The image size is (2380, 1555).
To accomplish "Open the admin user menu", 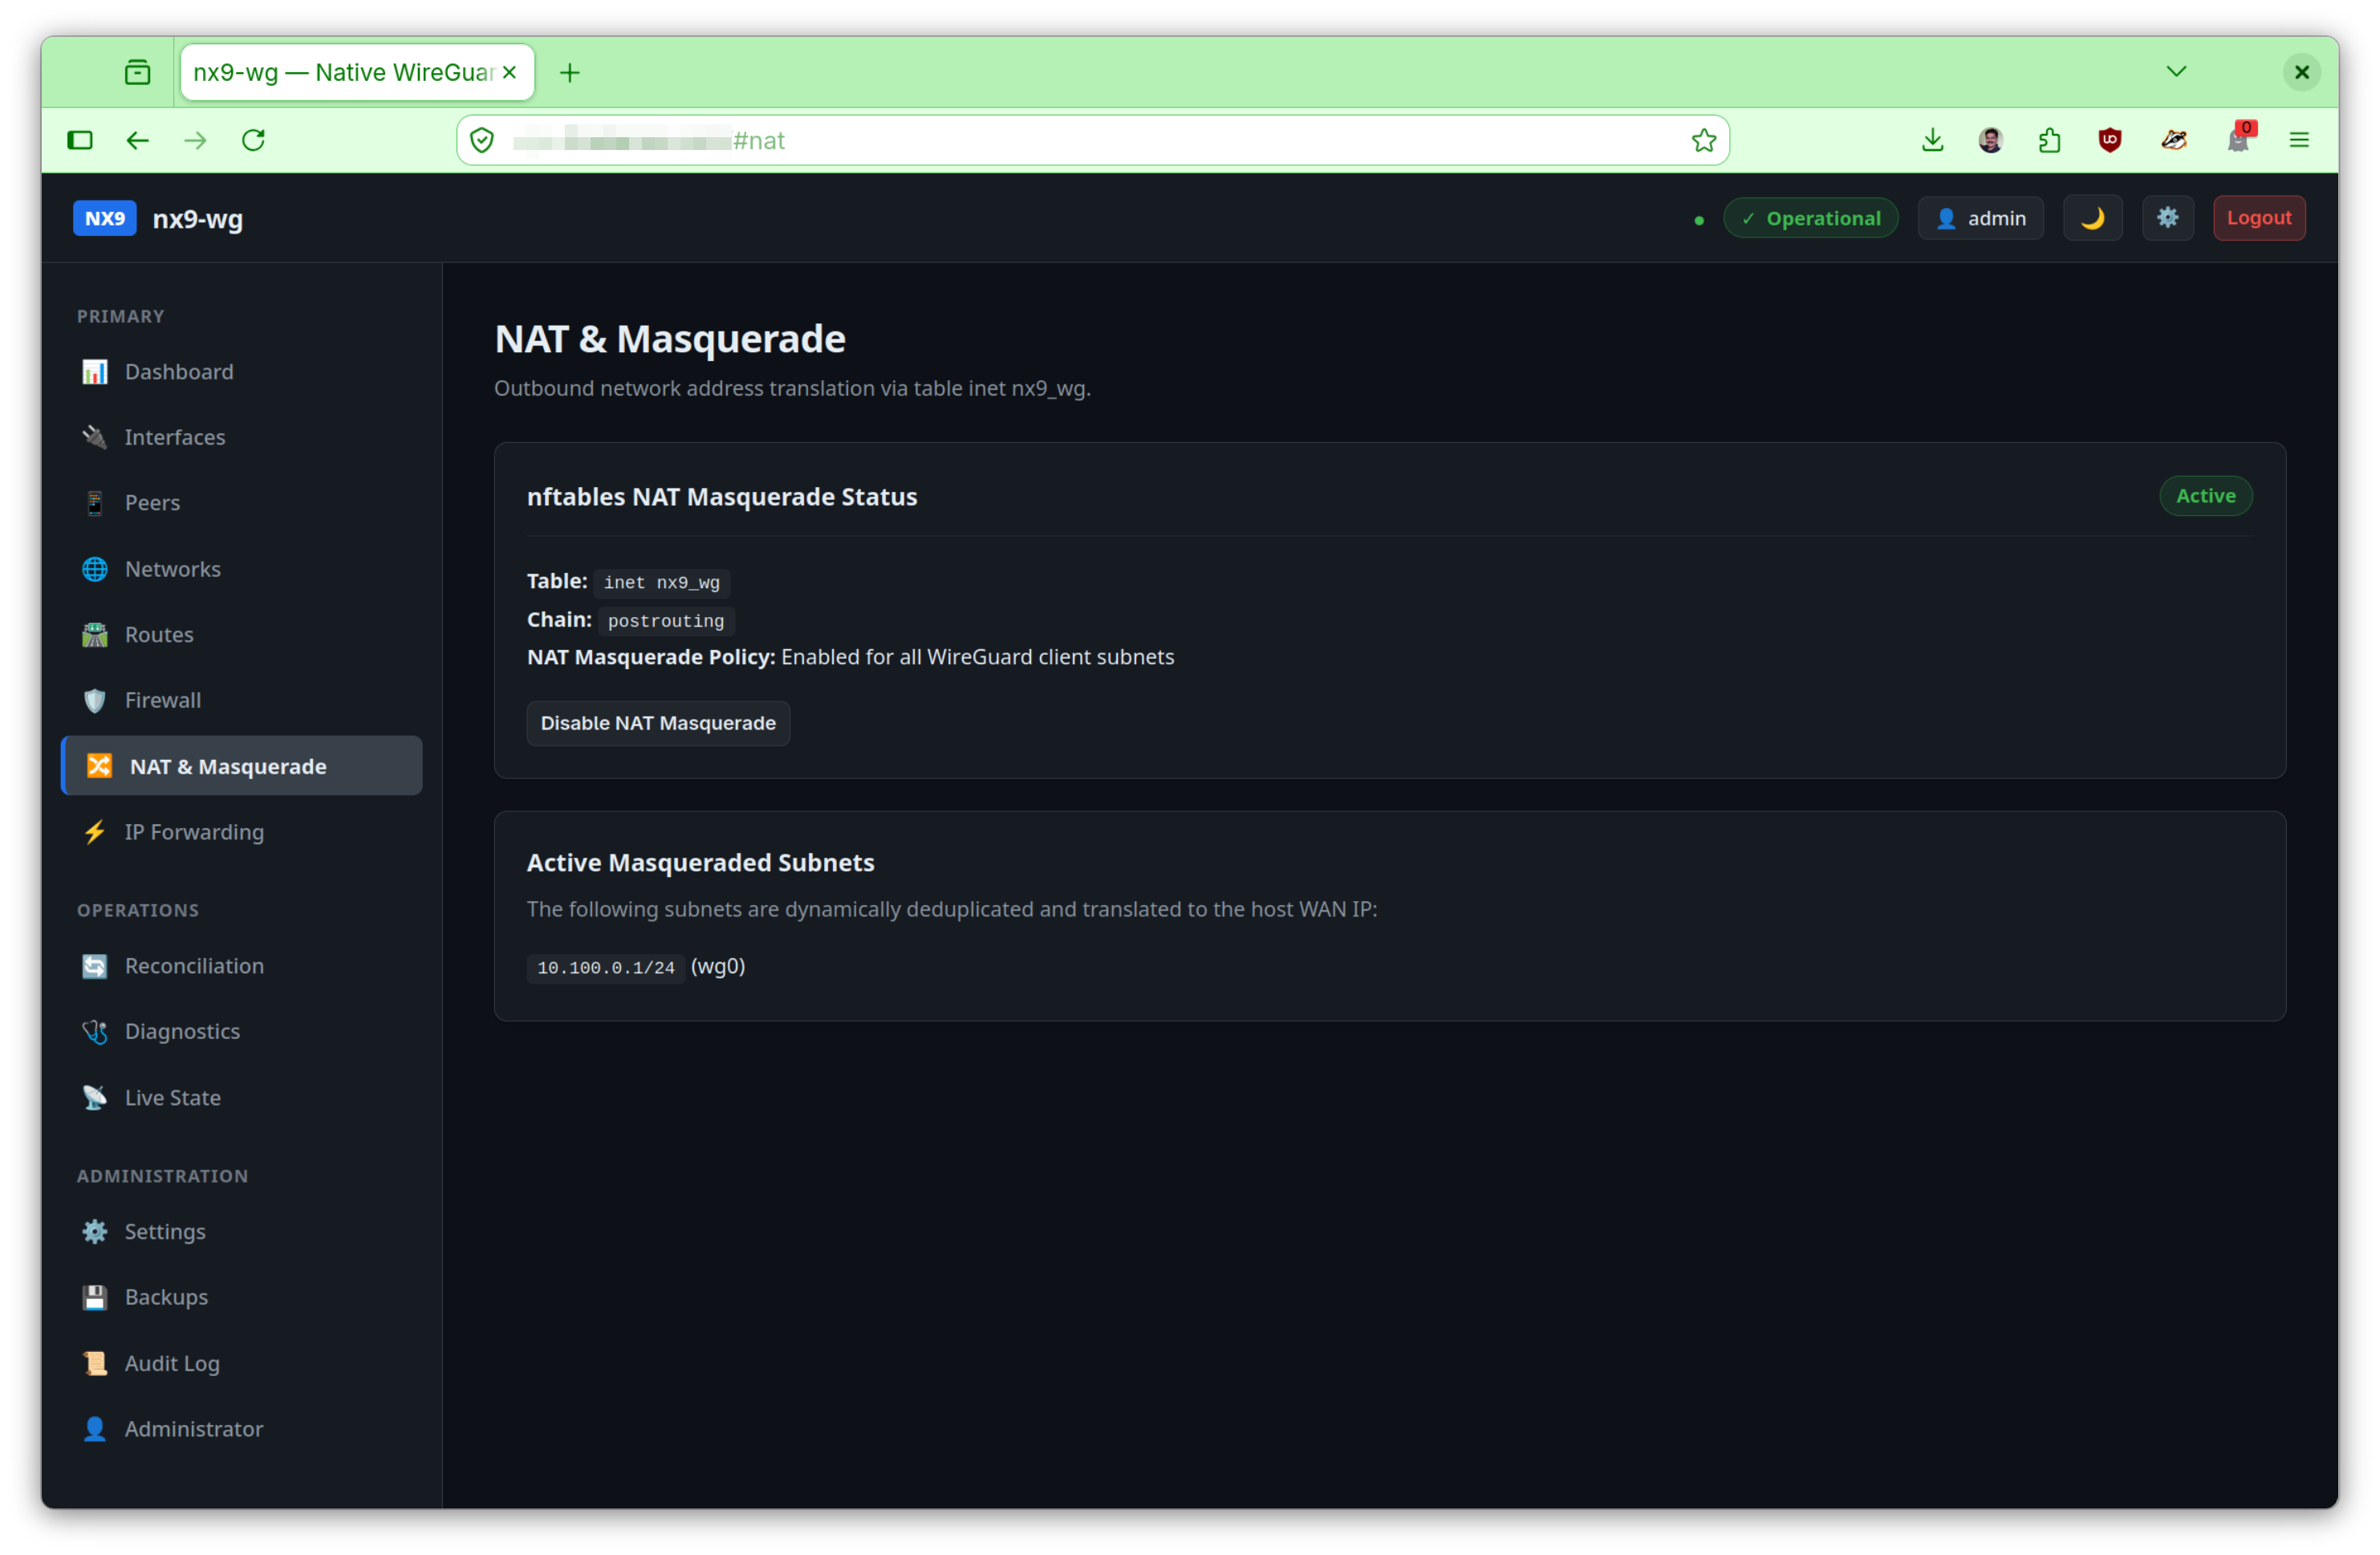I will pyautogui.click(x=1981, y=218).
